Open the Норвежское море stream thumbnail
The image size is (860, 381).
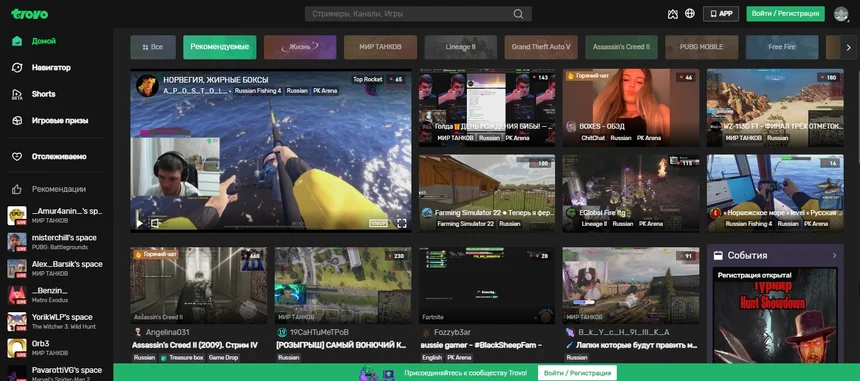775,193
